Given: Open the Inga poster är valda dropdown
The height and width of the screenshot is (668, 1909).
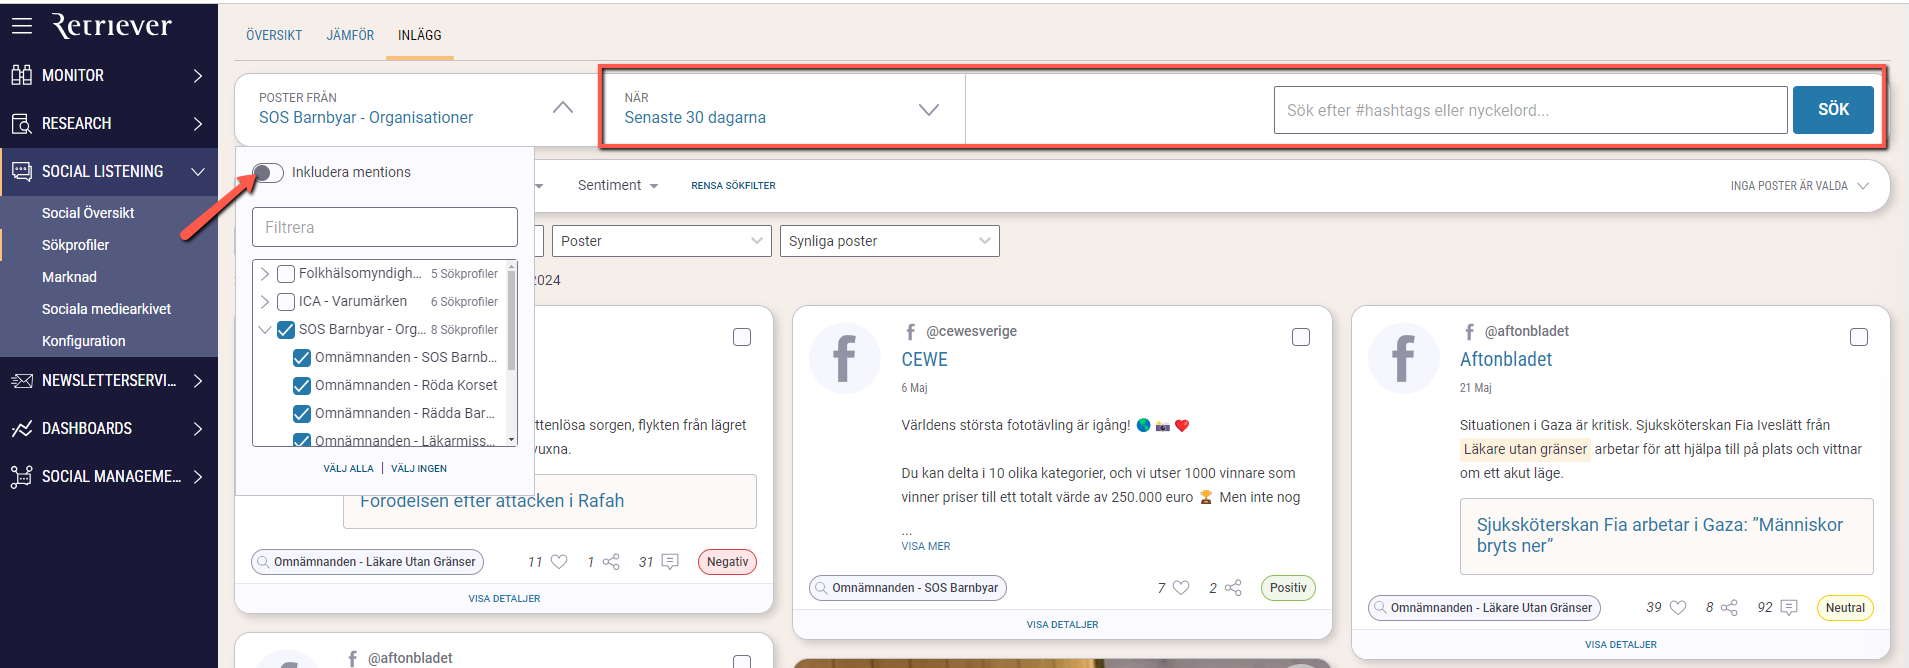Looking at the screenshot, I should coord(1800,186).
